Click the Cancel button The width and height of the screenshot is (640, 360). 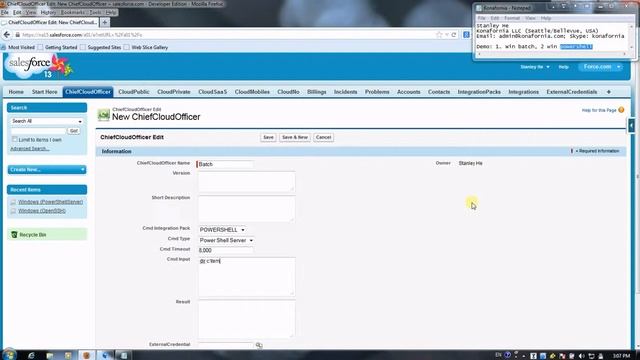click(x=323, y=138)
